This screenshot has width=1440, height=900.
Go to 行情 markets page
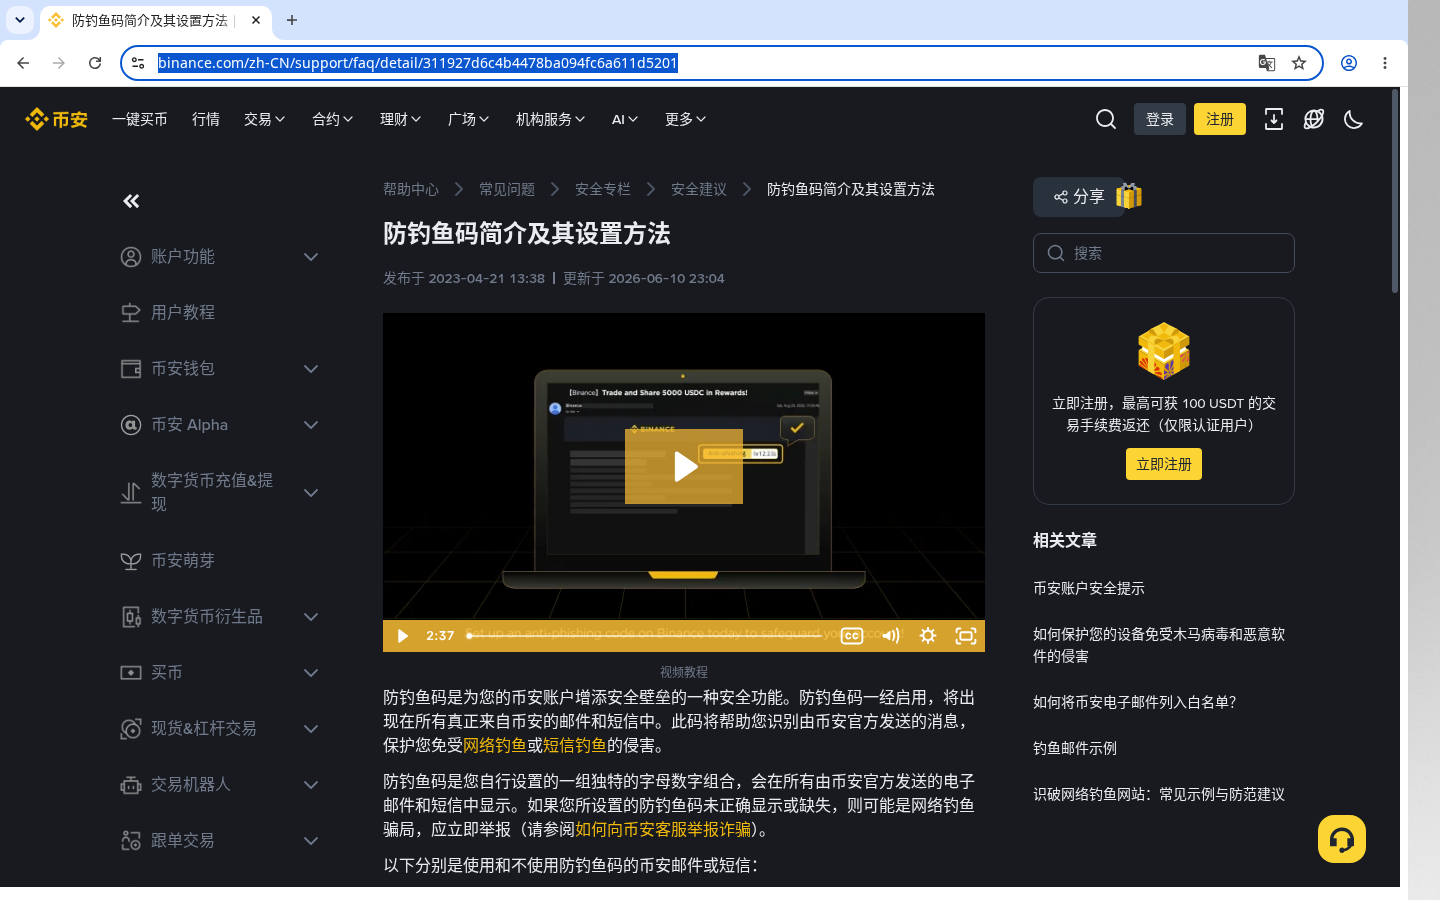point(206,119)
